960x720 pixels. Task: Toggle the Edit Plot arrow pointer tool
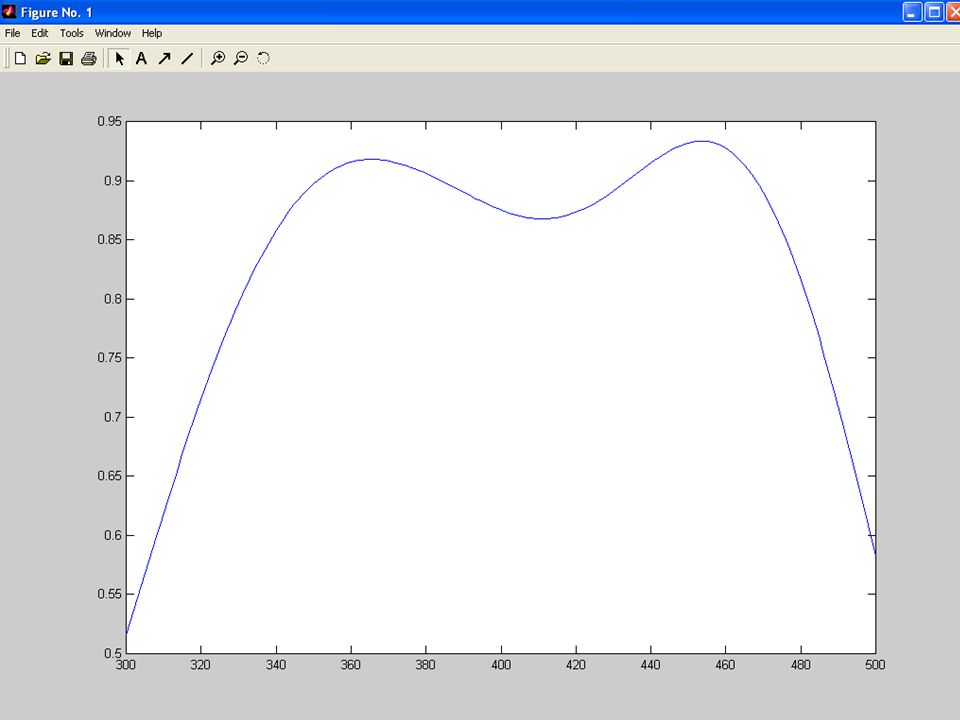click(119, 58)
